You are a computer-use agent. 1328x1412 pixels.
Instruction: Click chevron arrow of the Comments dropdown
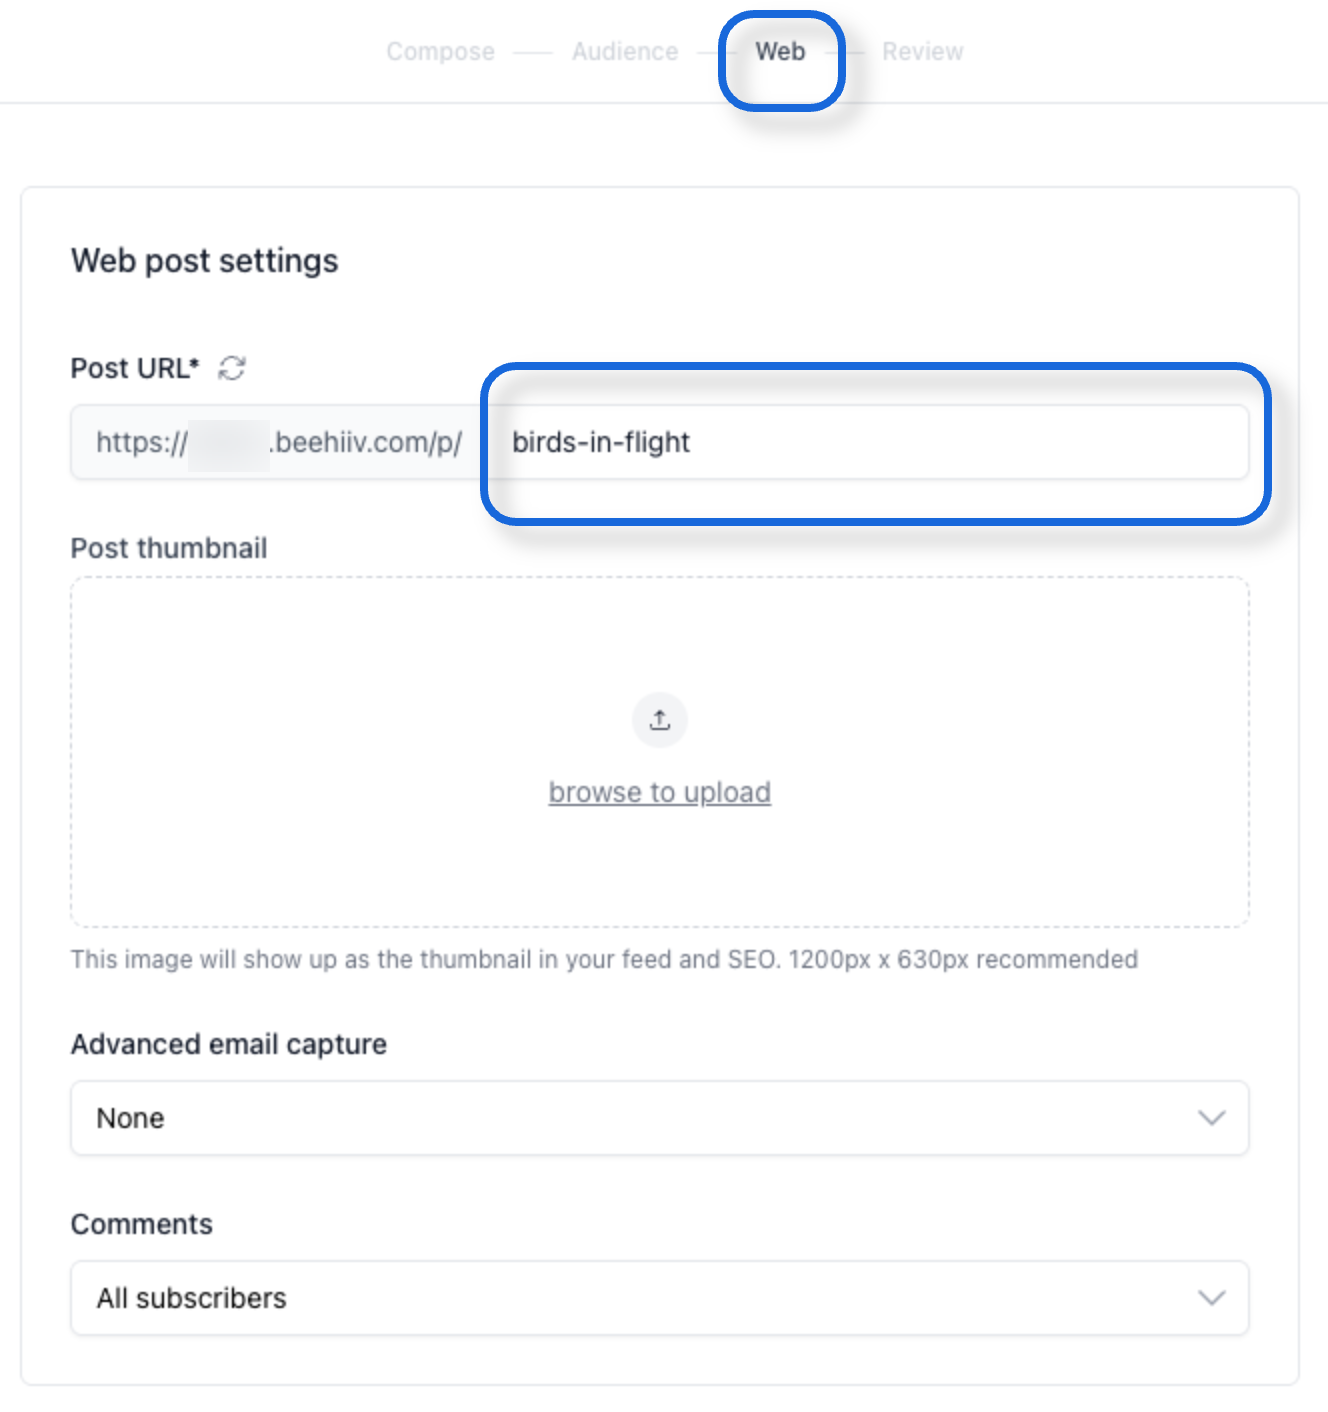point(1211,1298)
